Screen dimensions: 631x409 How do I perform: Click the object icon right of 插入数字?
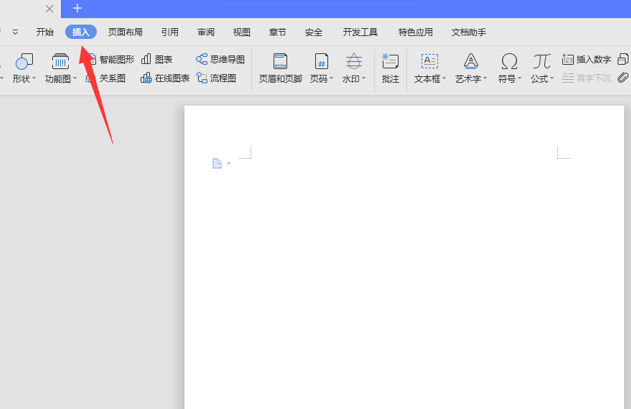pos(623,59)
